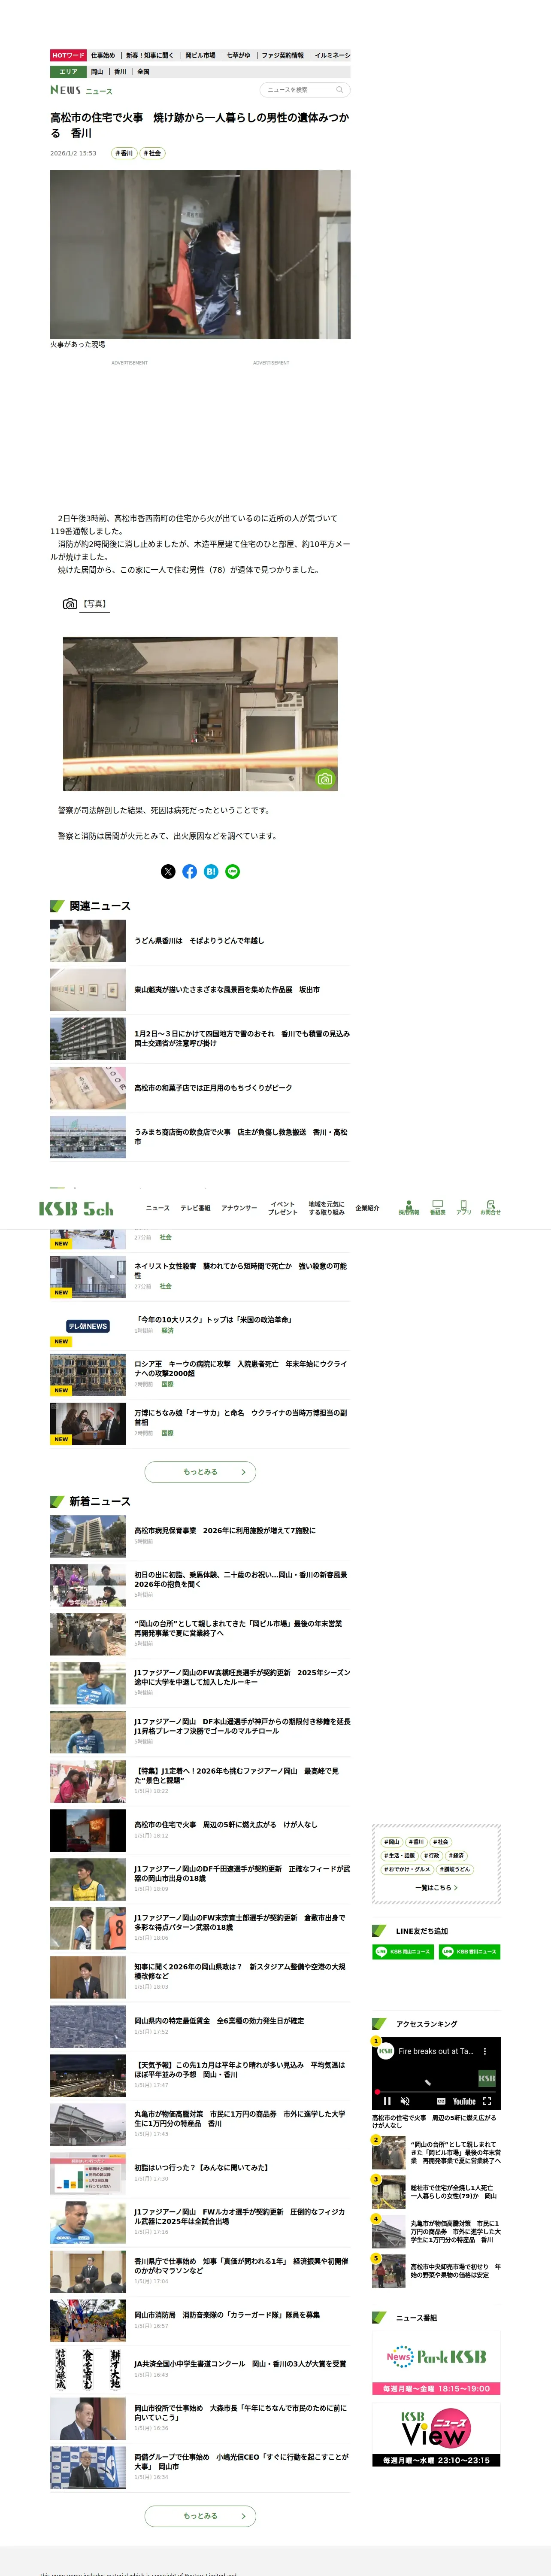Open the テレビ番組 header menu
This screenshot has height=2576, width=551.
pyautogui.click(x=195, y=1208)
